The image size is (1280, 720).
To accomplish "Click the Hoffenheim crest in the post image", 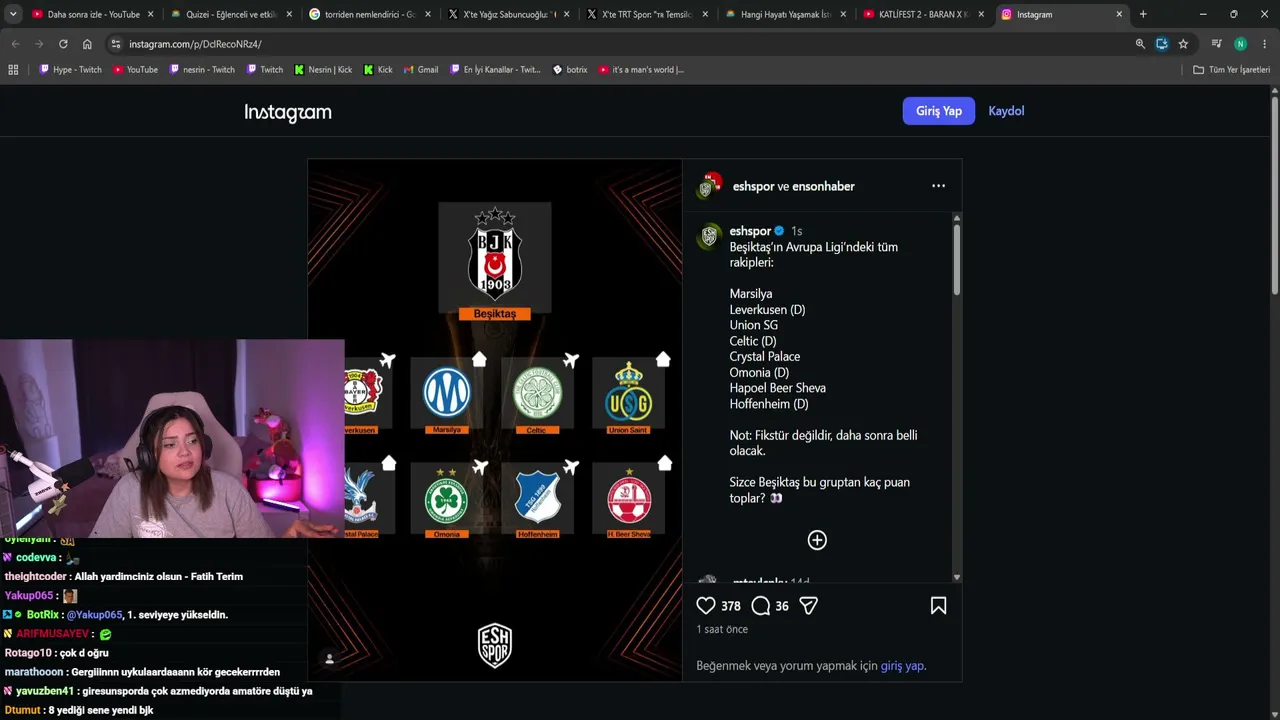I will (x=538, y=497).
